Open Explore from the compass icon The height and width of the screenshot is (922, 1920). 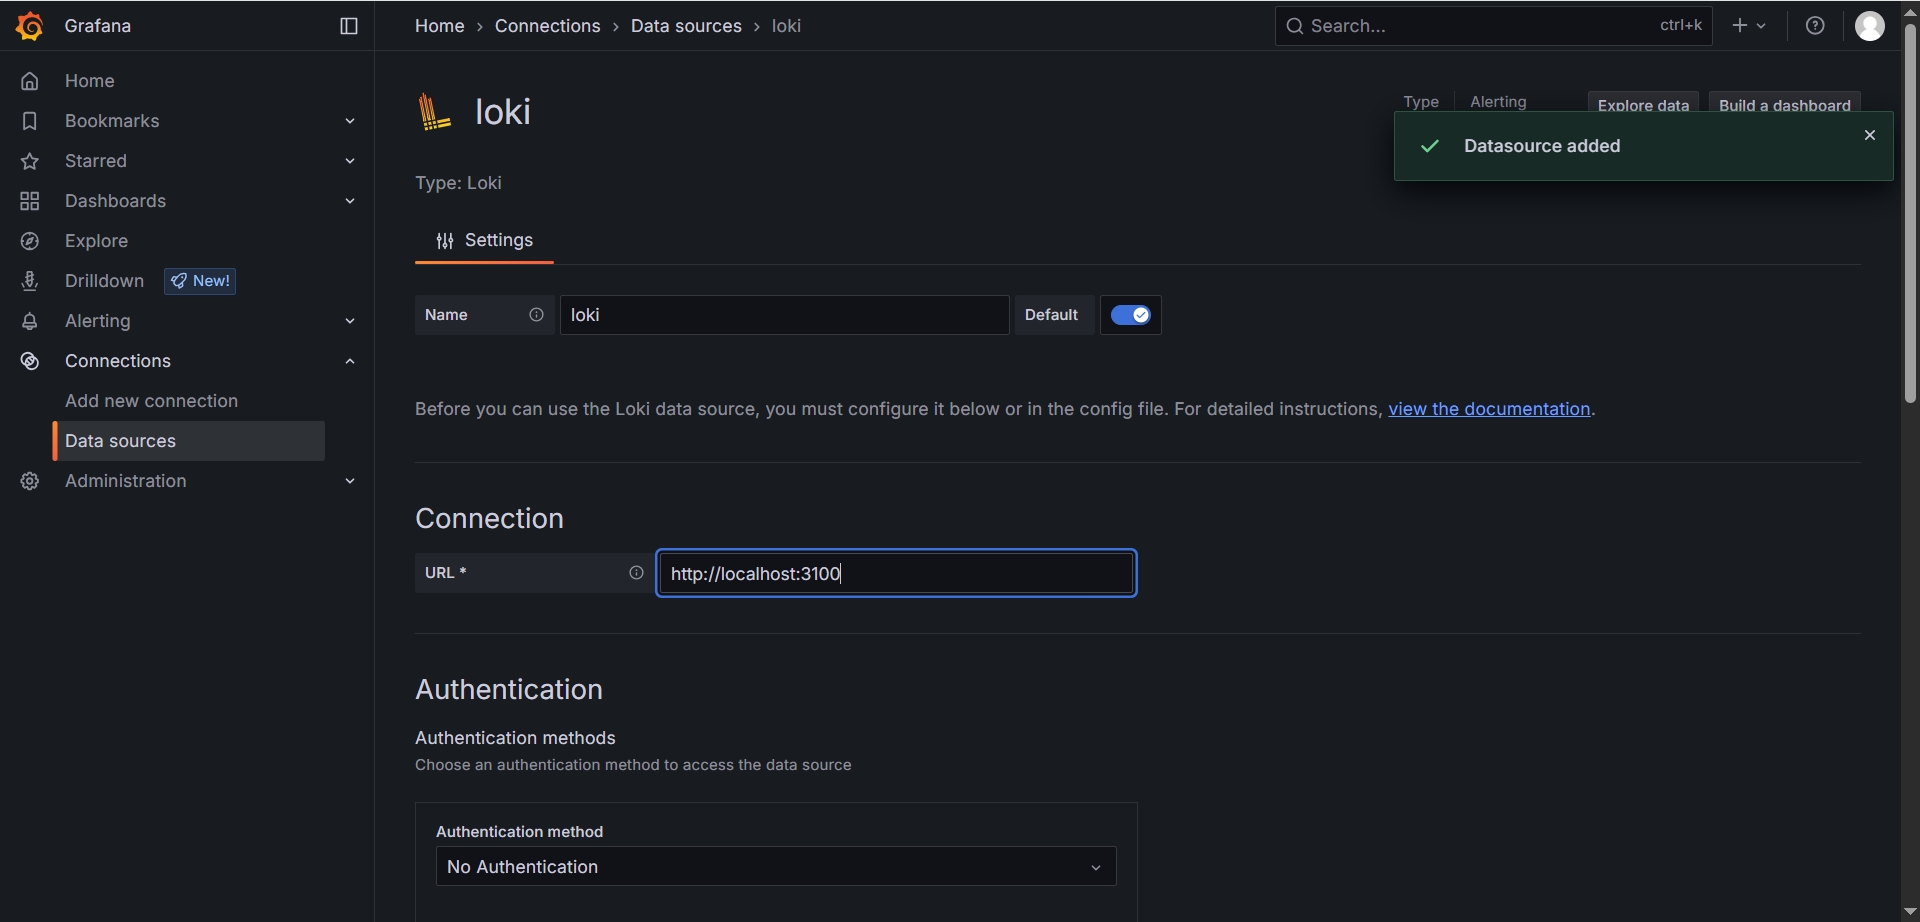[x=30, y=241]
